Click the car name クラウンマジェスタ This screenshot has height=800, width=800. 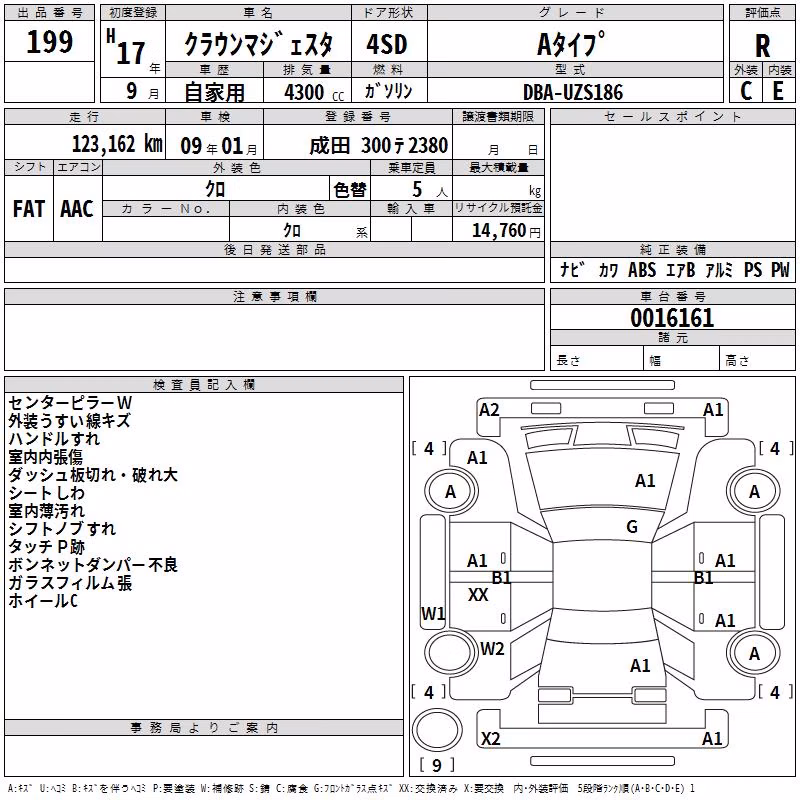tap(259, 44)
